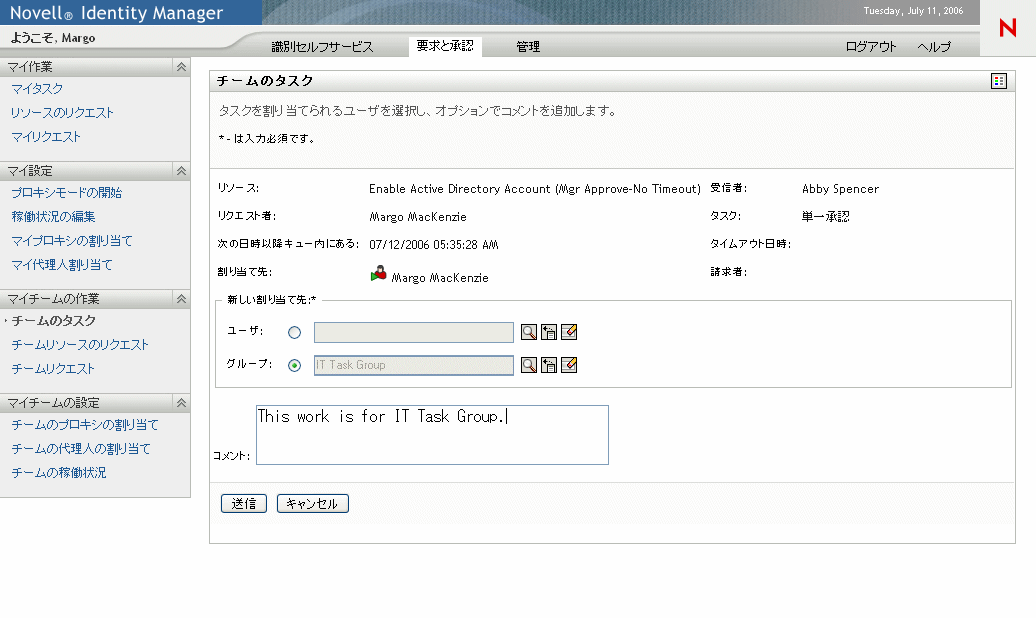Open the プロキシモードの開始 link
Viewport: 1036px width, 618px height.
tap(66, 192)
